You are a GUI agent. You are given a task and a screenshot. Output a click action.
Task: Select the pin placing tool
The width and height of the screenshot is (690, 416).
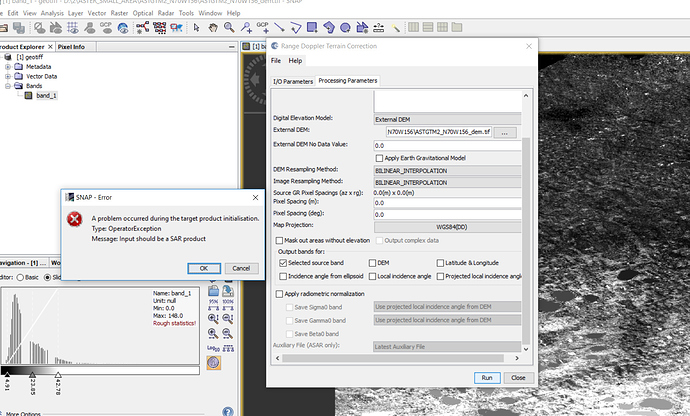click(x=246, y=28)
